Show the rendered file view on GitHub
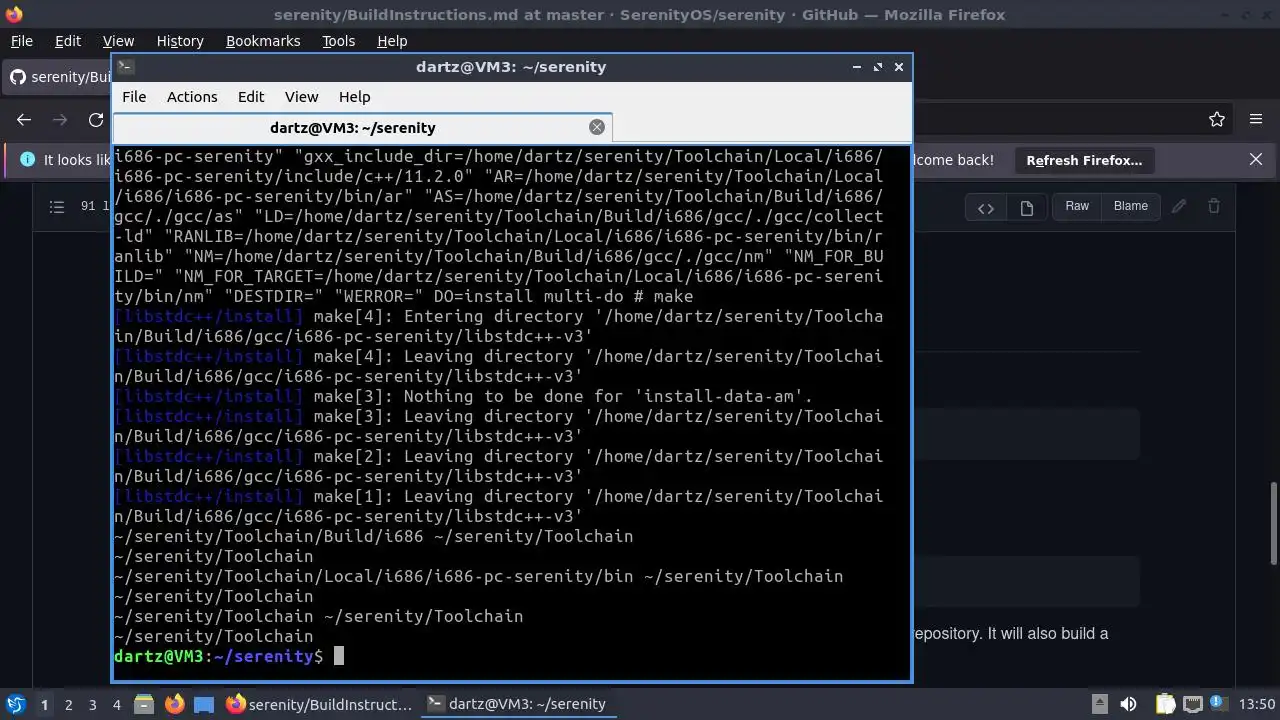The image size is (1280, 720). pyautogui.click(x=1026, y=207)
